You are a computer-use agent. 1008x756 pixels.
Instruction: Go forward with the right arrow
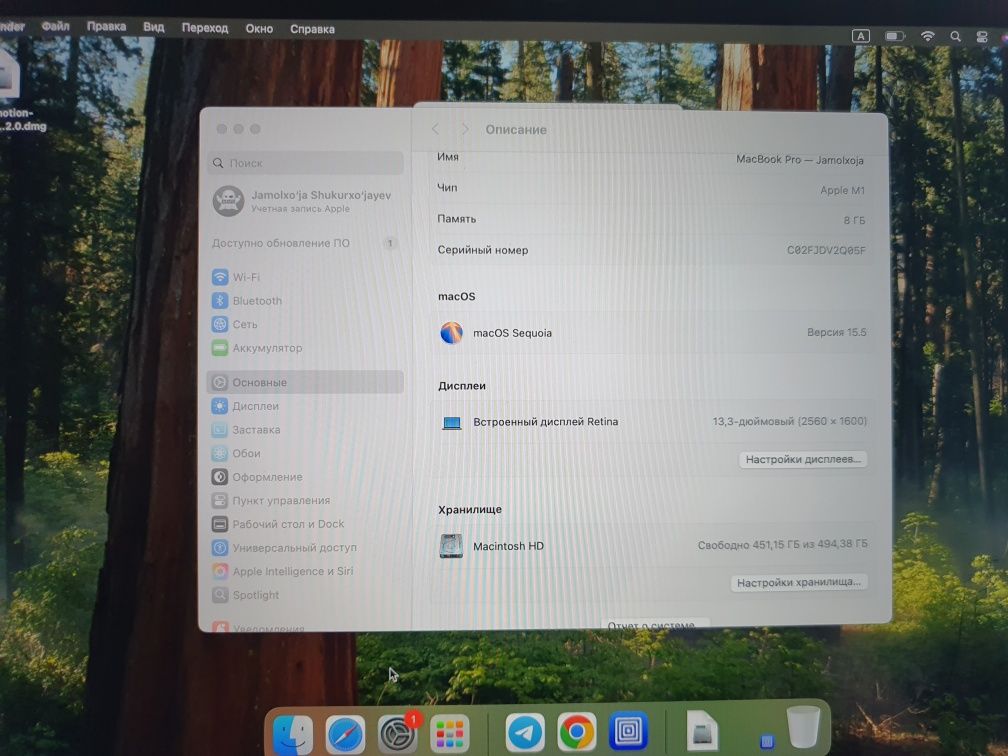tap(465, 129)
